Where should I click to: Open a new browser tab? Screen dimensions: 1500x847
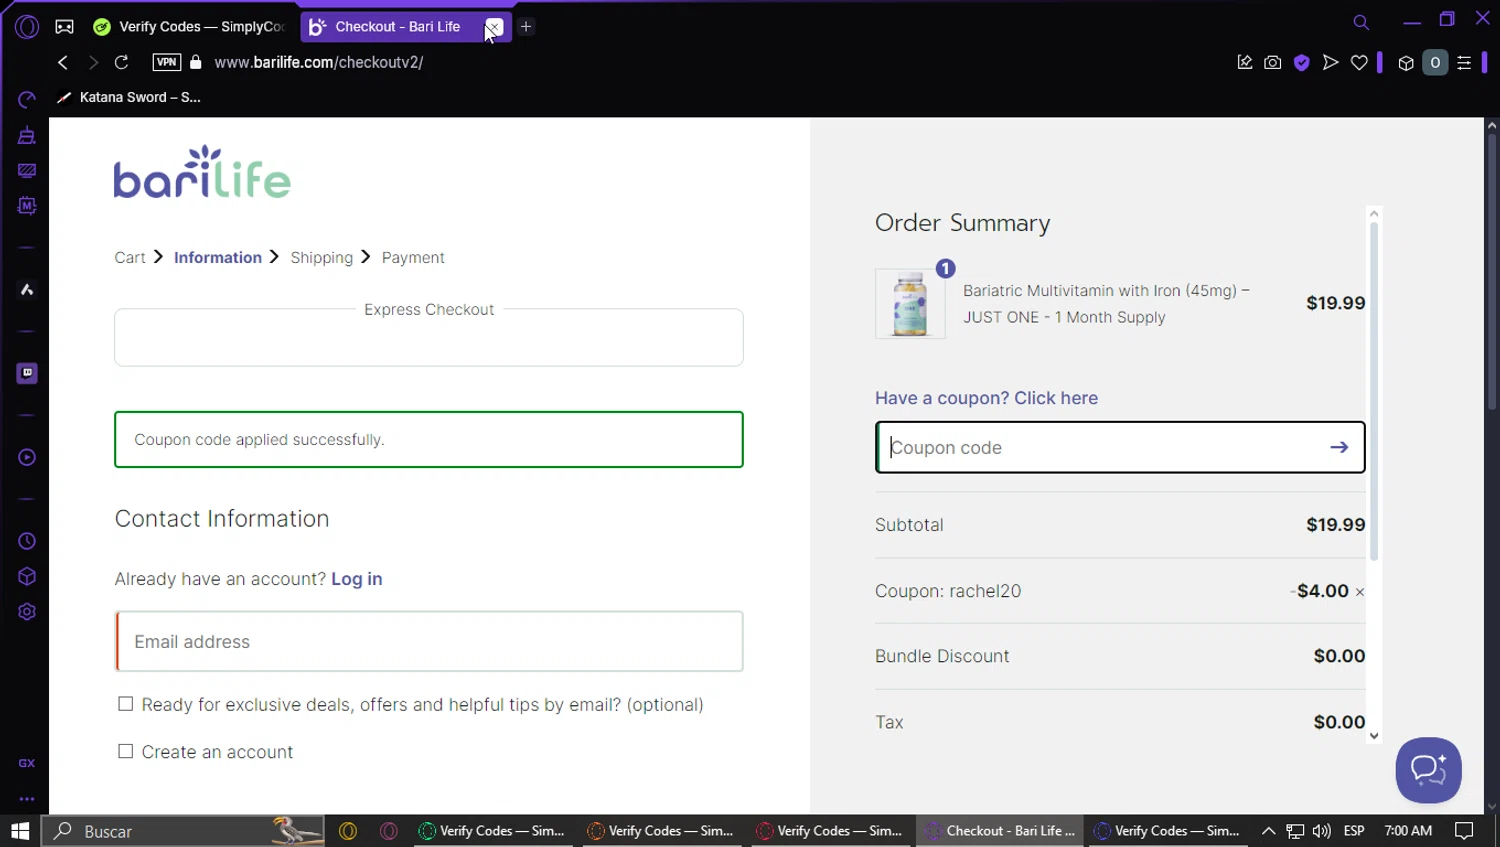[x=526, y=27]
